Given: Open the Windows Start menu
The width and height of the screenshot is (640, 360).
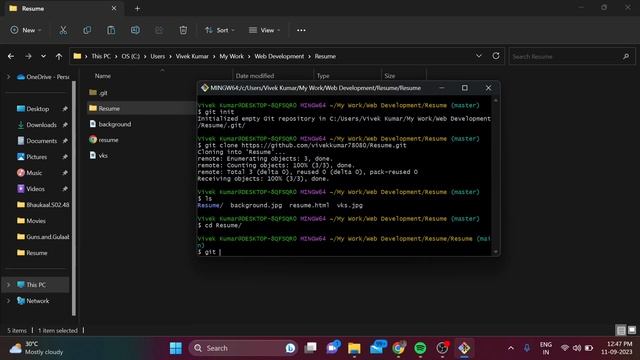Looking at the screenshot, I should click(176, 348).
